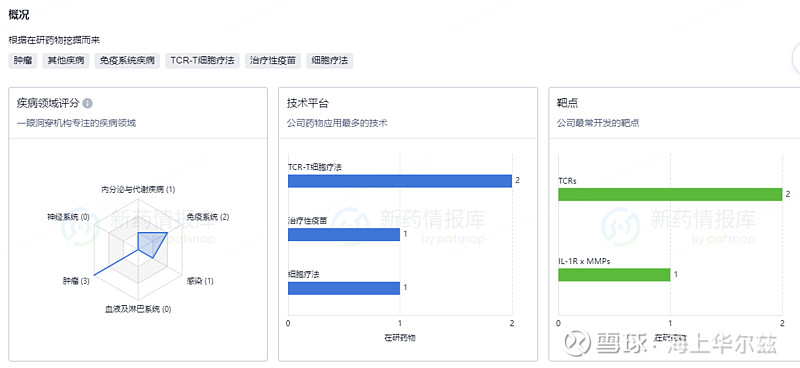Click the 内分泌与代谢疾病 (1) radar label
The width and height of the screenshot is (800, 368).
[x=138, y=189]
